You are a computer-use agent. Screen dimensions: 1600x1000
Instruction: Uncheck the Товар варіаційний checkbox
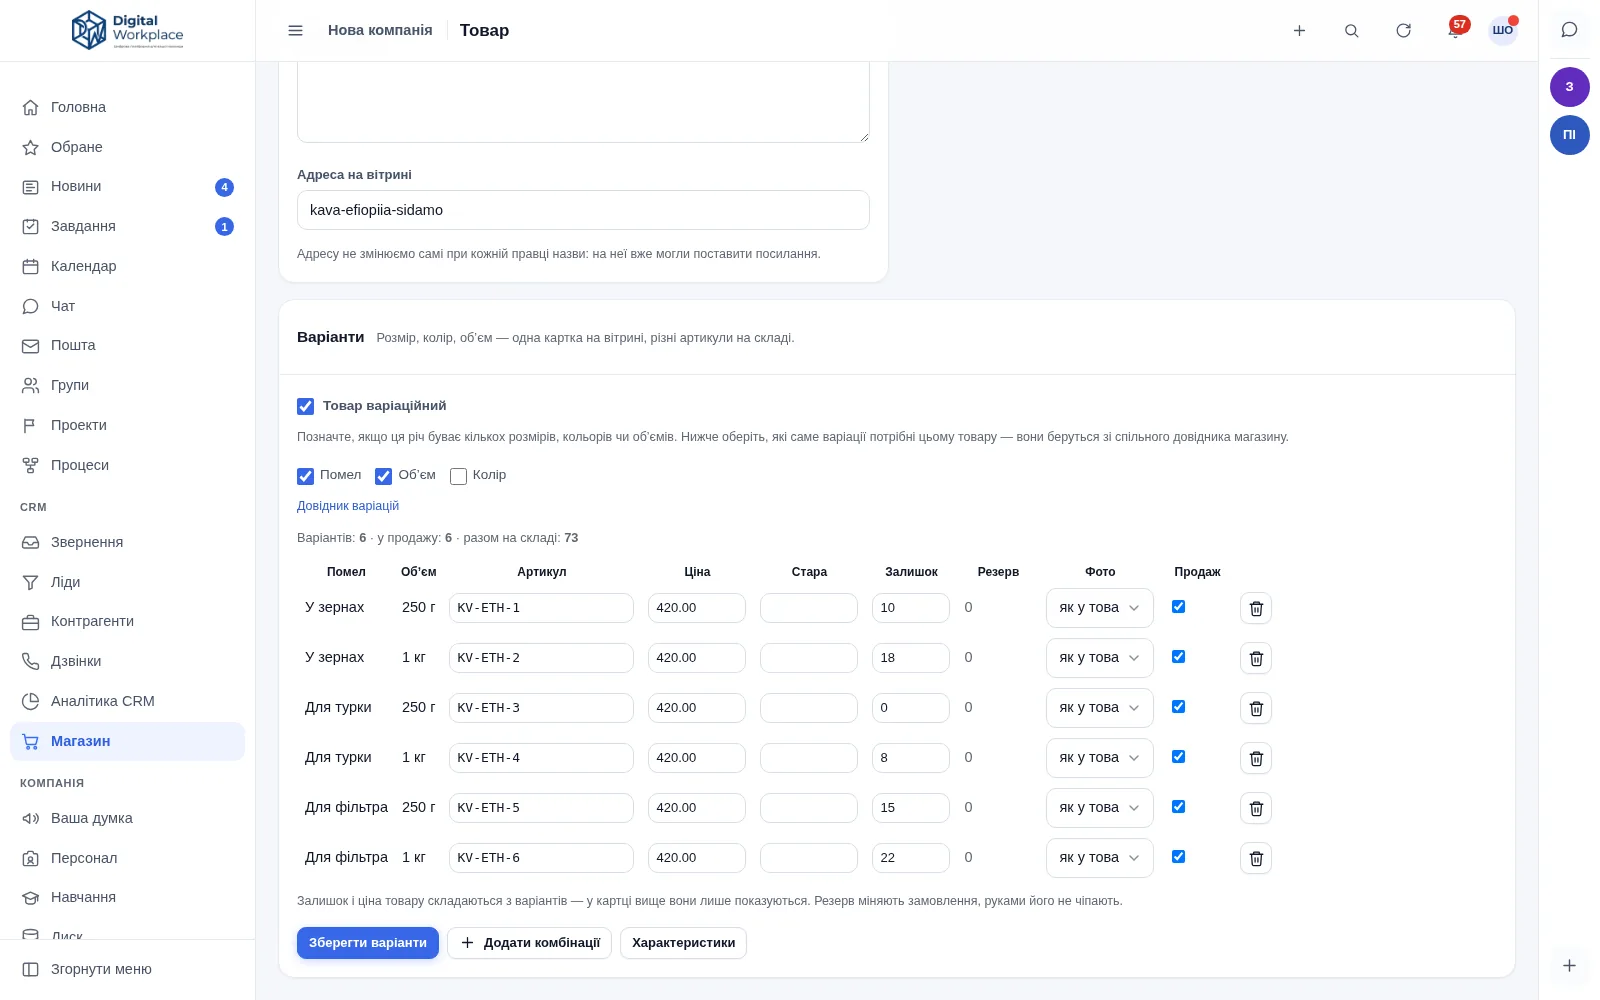click(305, 406)
